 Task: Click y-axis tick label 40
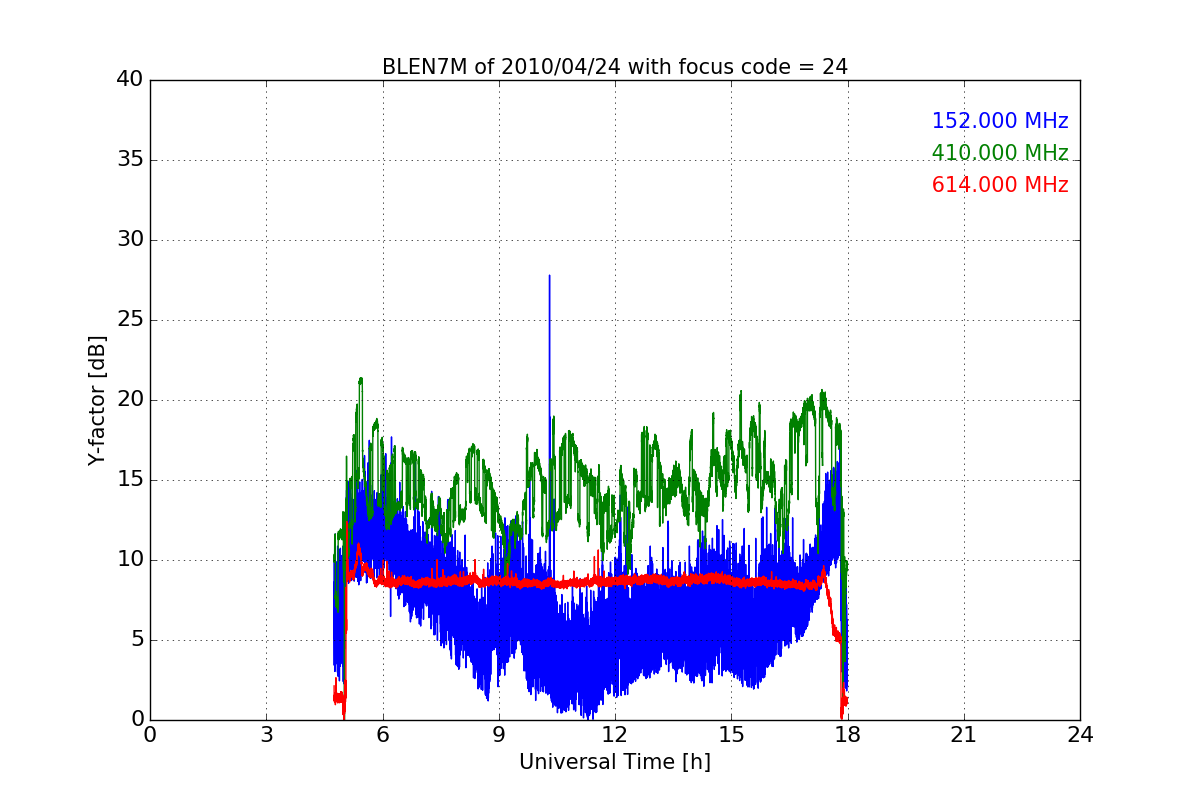click(129, 80)
